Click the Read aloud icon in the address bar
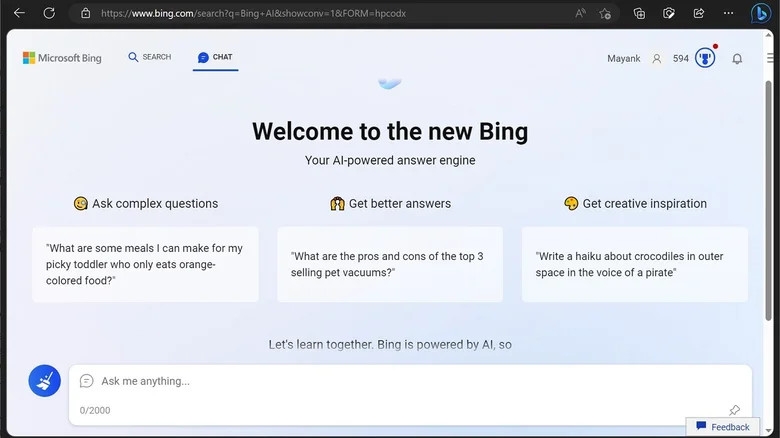This screenshot has width=780, height=438. tap(580, 13)
